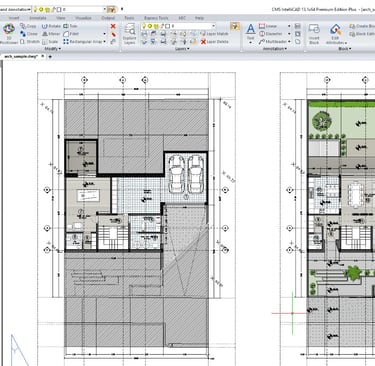Open the Multileader dropdown arrow
The height and width of the screenshot is (366, 375).
[289, 42]
